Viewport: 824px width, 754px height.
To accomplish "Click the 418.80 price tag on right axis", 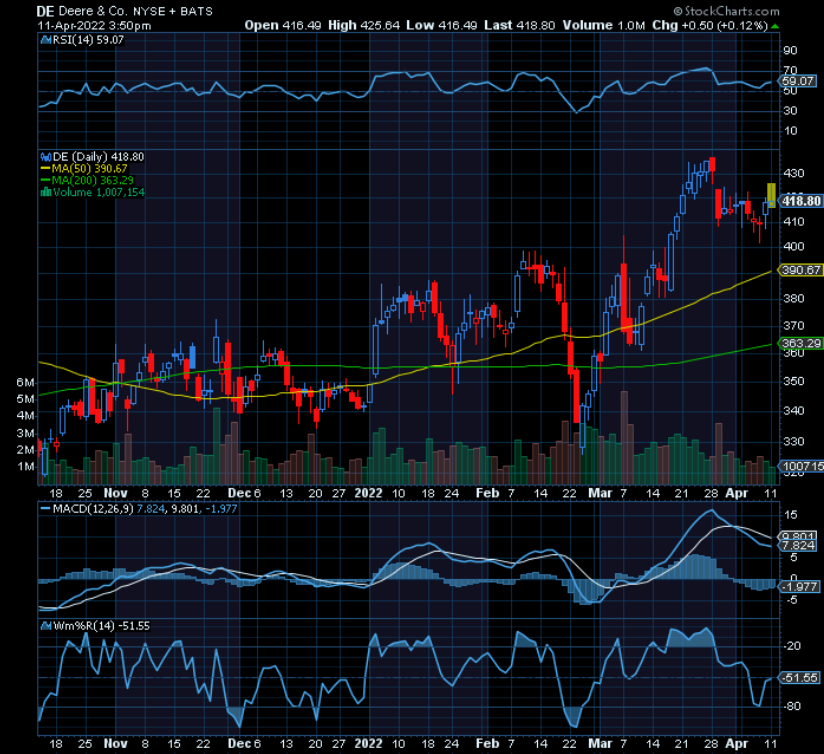I will 801,200.
